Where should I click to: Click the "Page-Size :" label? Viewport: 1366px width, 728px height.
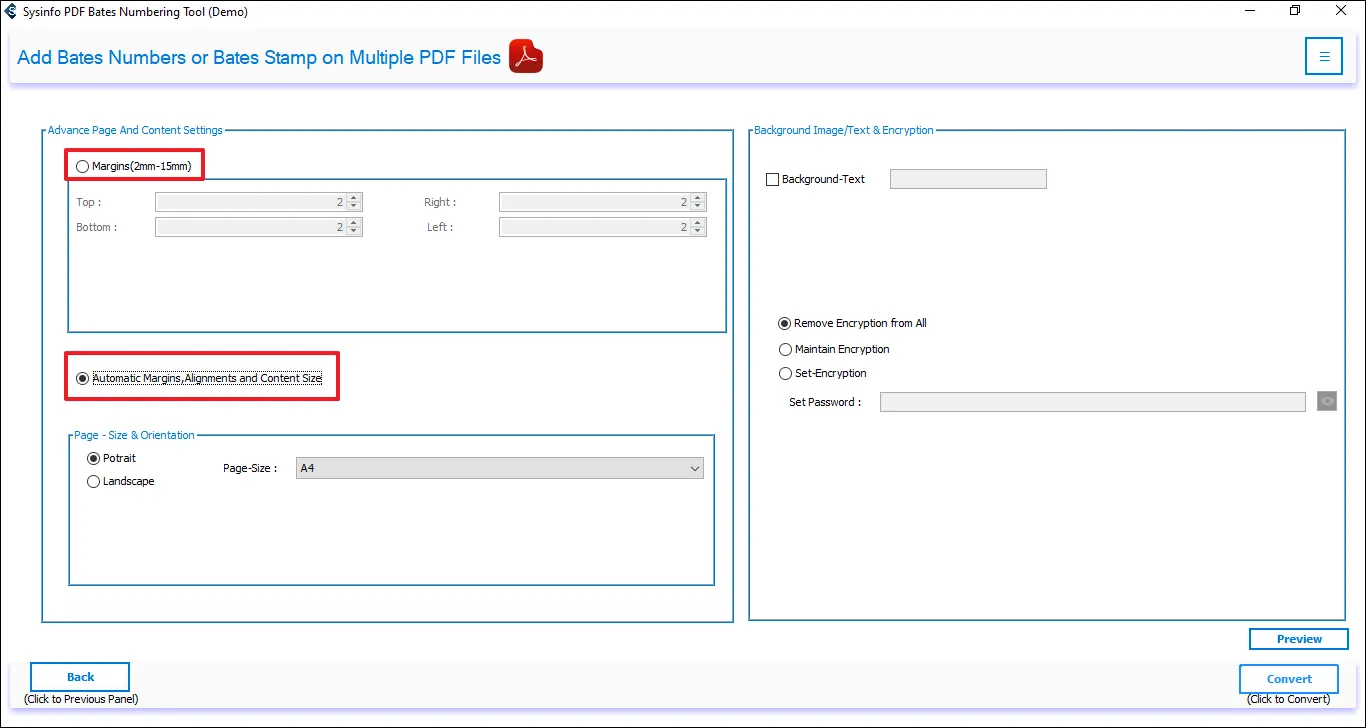pos(250,468)
